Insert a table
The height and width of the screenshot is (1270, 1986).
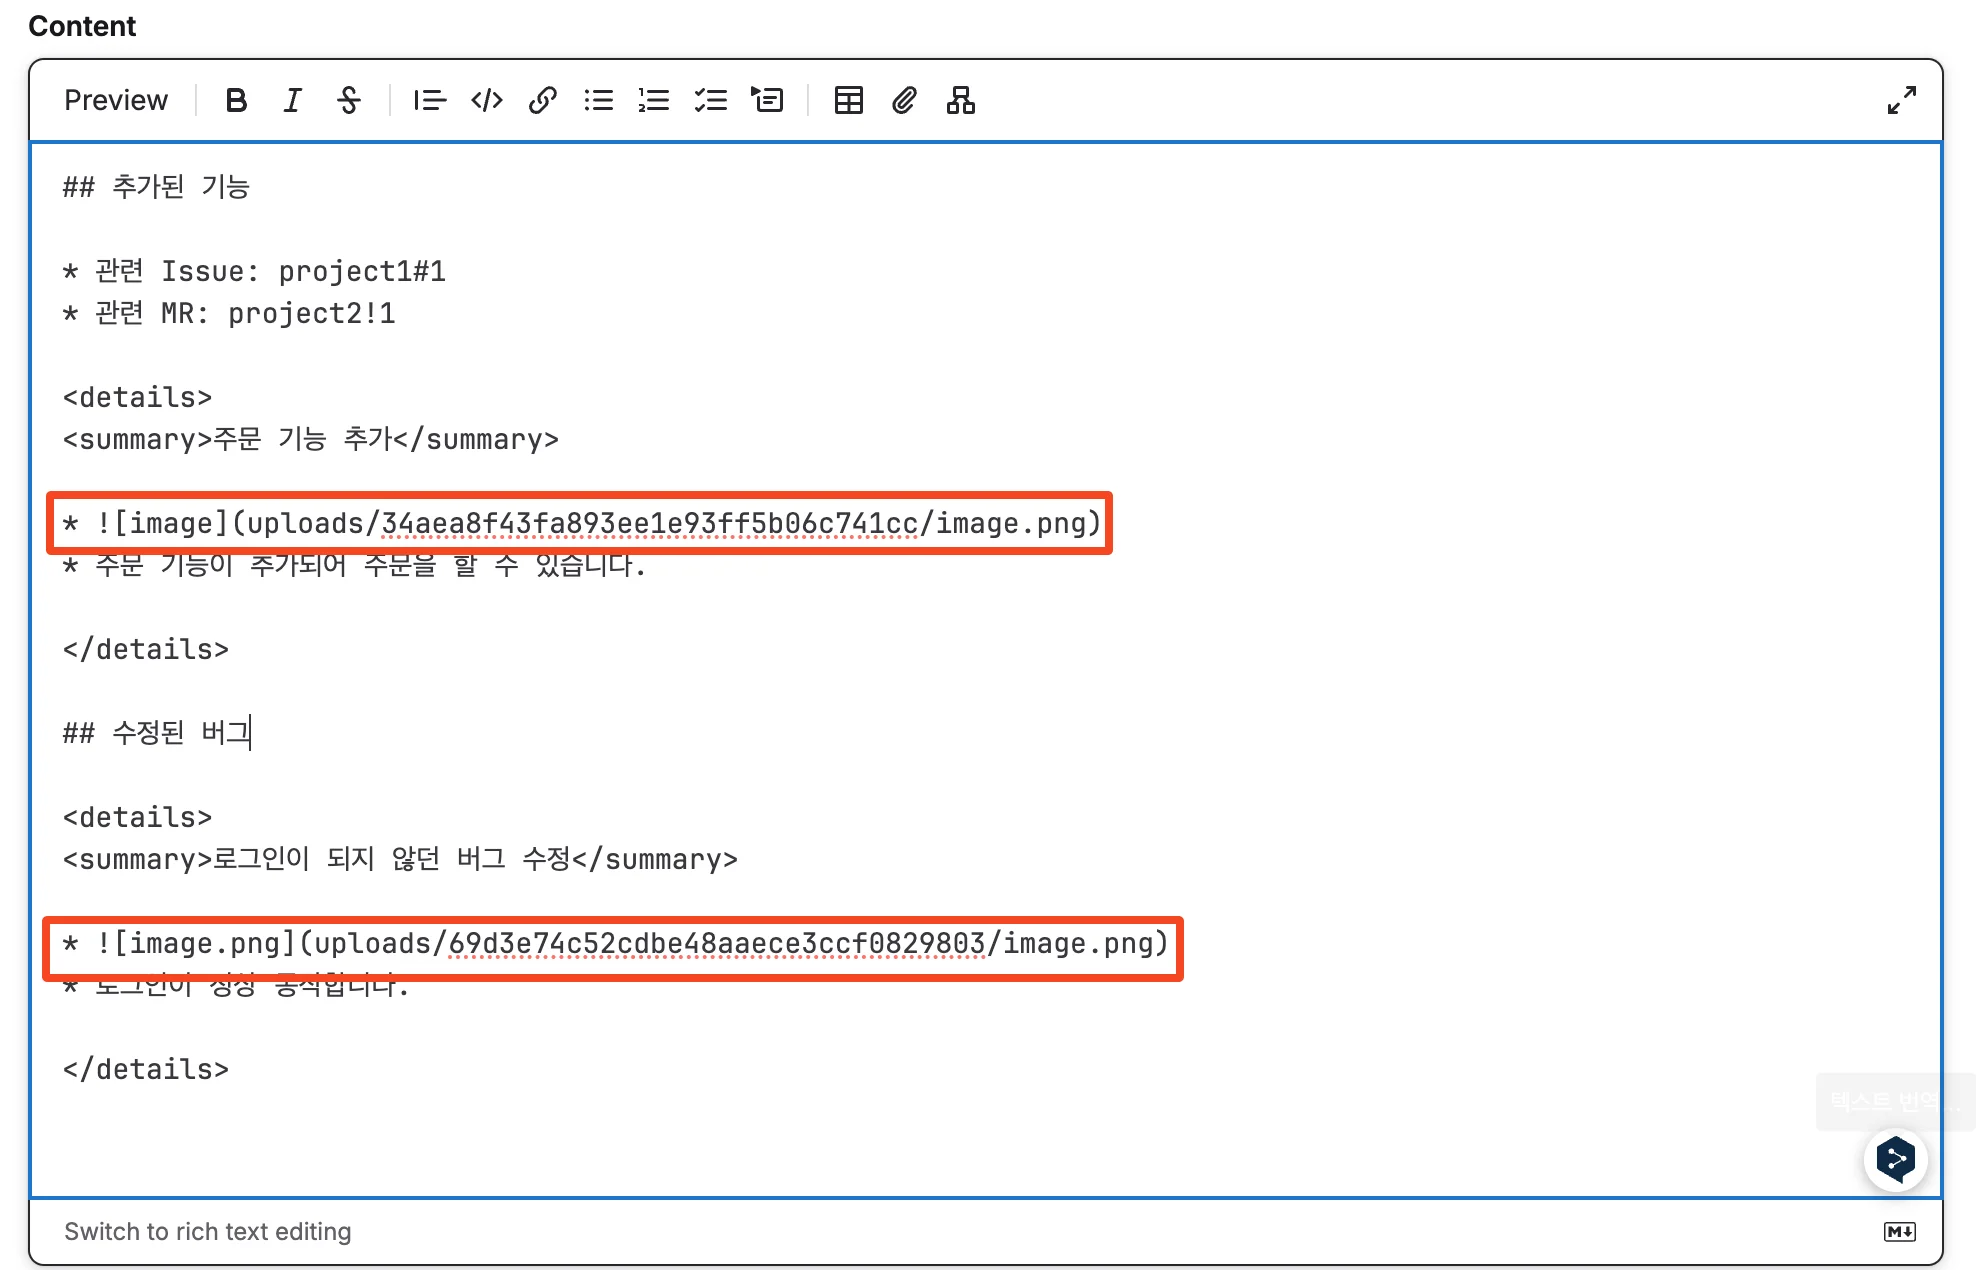point(849,100)
